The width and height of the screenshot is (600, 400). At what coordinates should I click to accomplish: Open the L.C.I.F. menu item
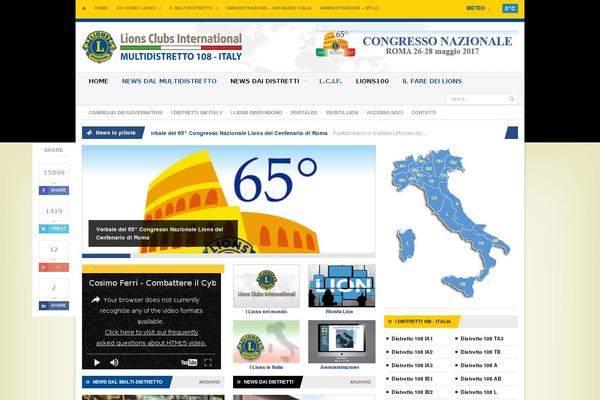(x=331, y=81)
